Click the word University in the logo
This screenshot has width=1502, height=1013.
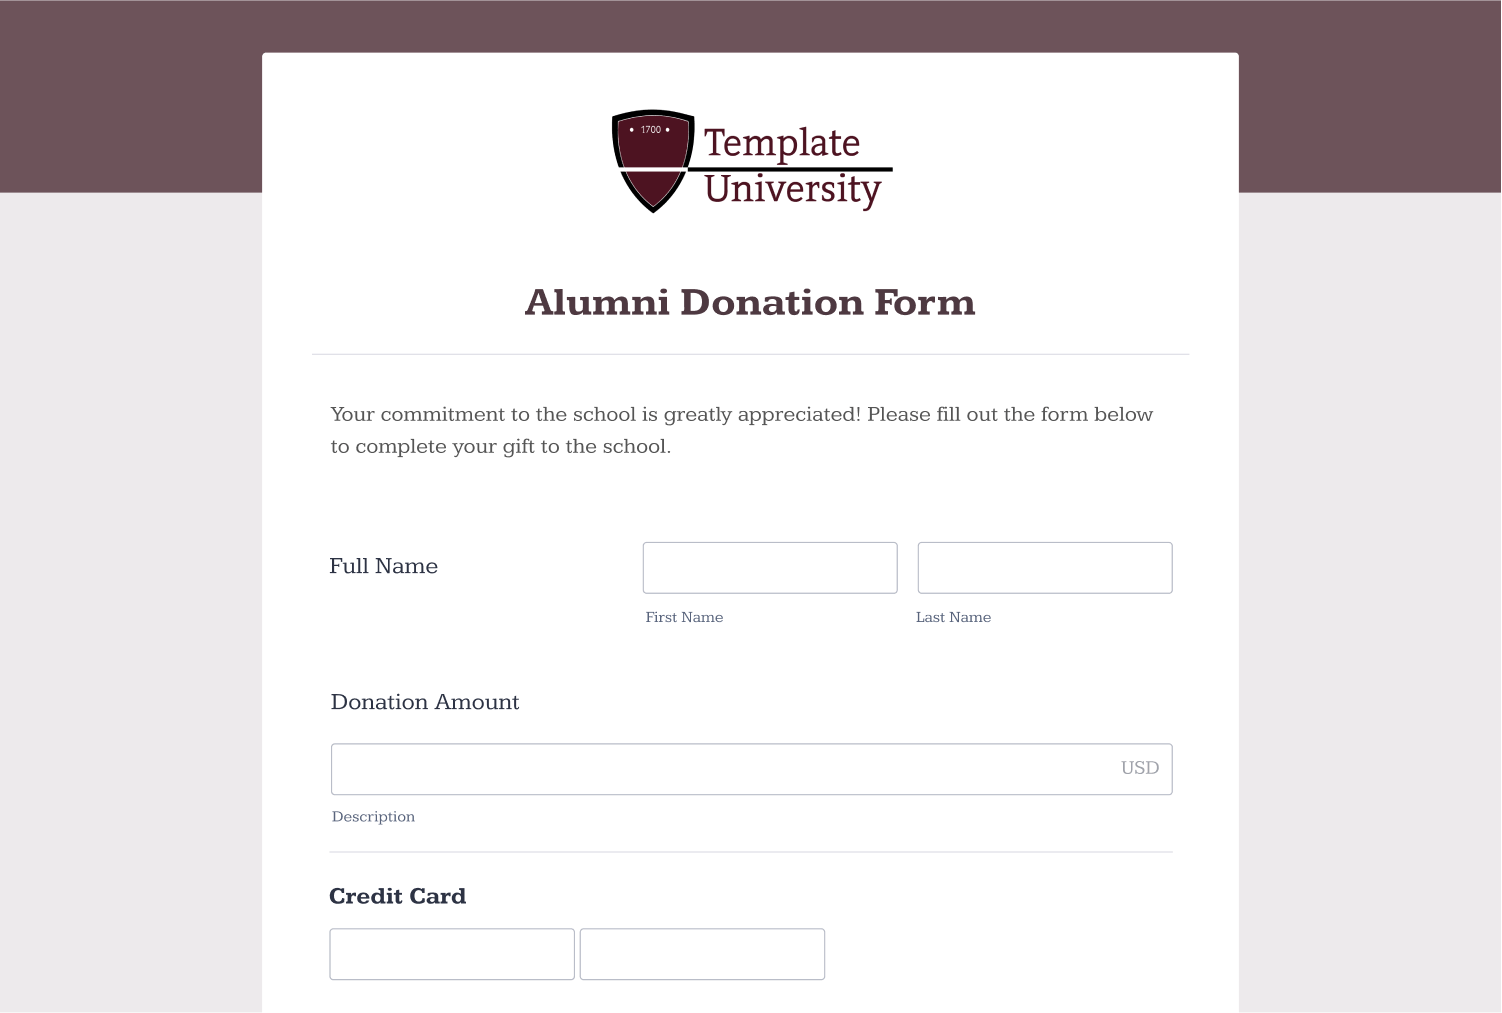coord(792,190)
